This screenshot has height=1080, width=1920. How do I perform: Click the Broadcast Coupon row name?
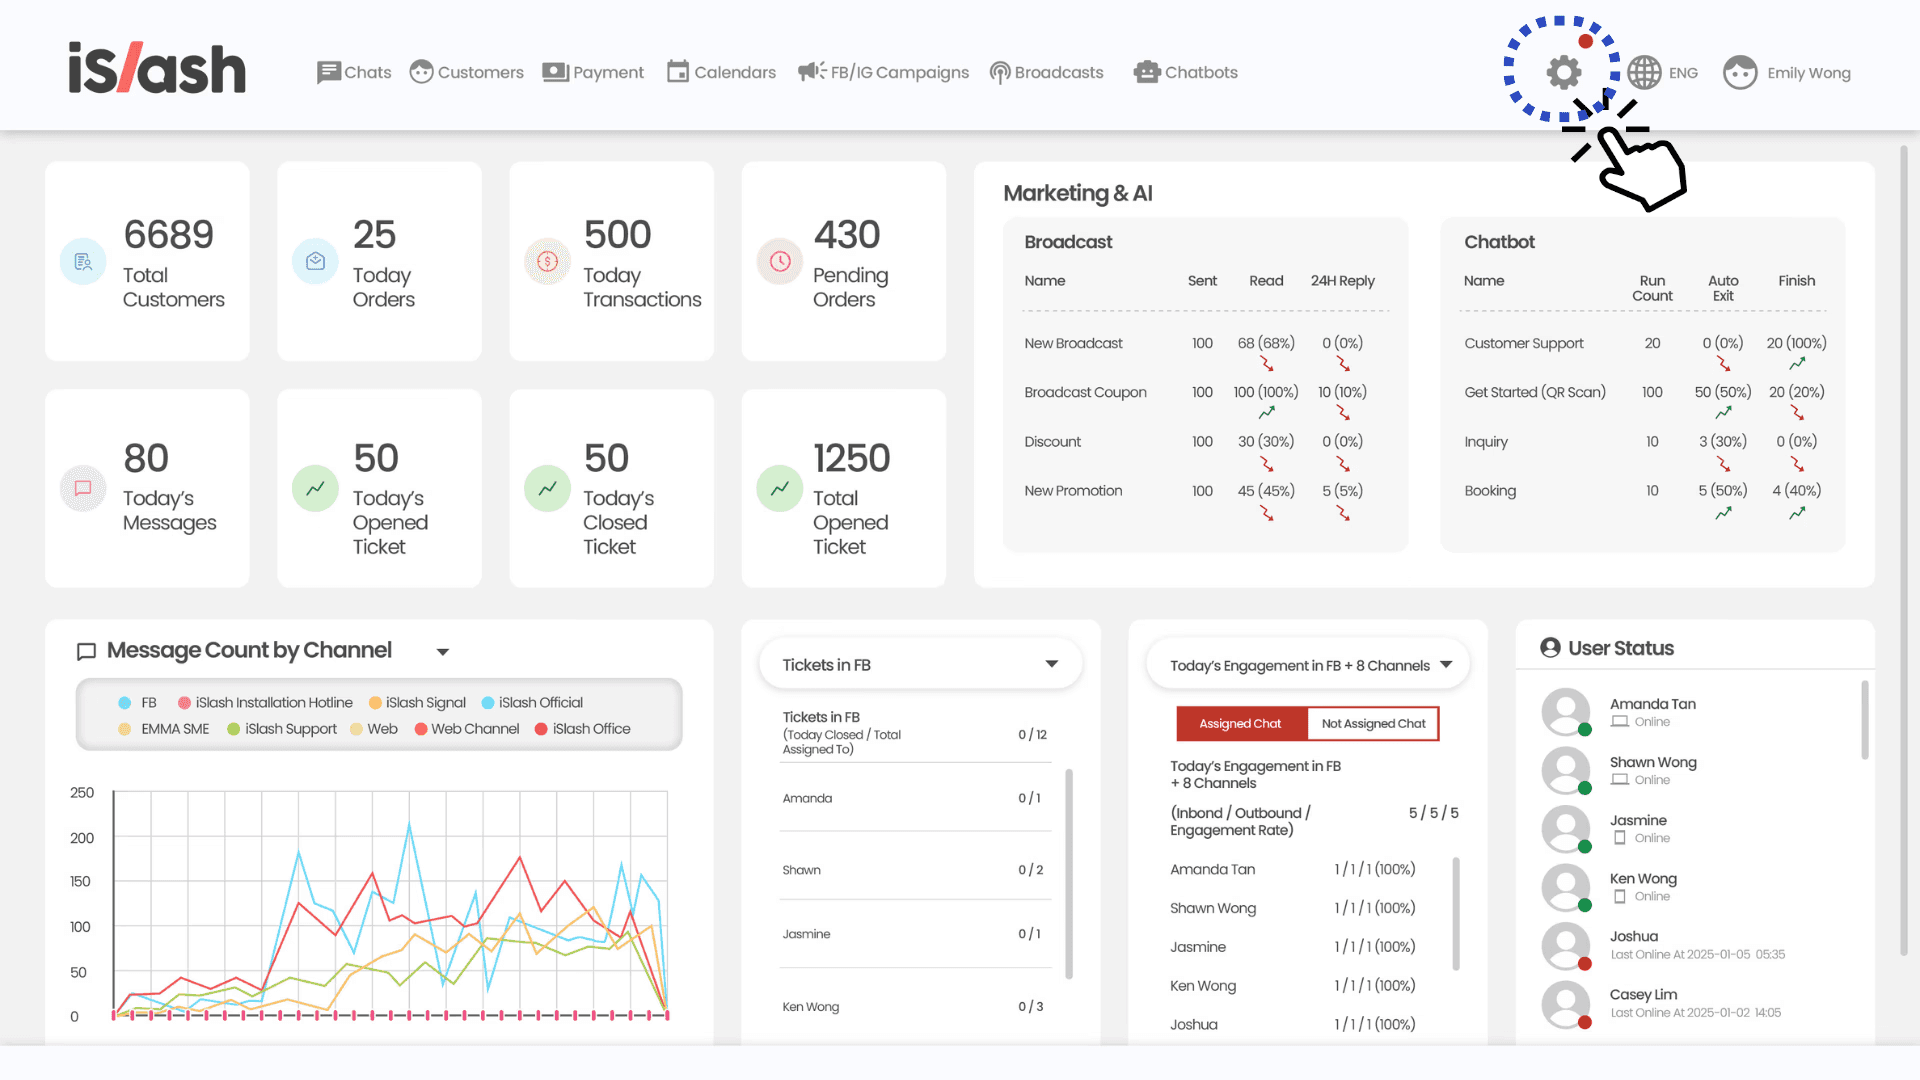tap(1085, 392)
